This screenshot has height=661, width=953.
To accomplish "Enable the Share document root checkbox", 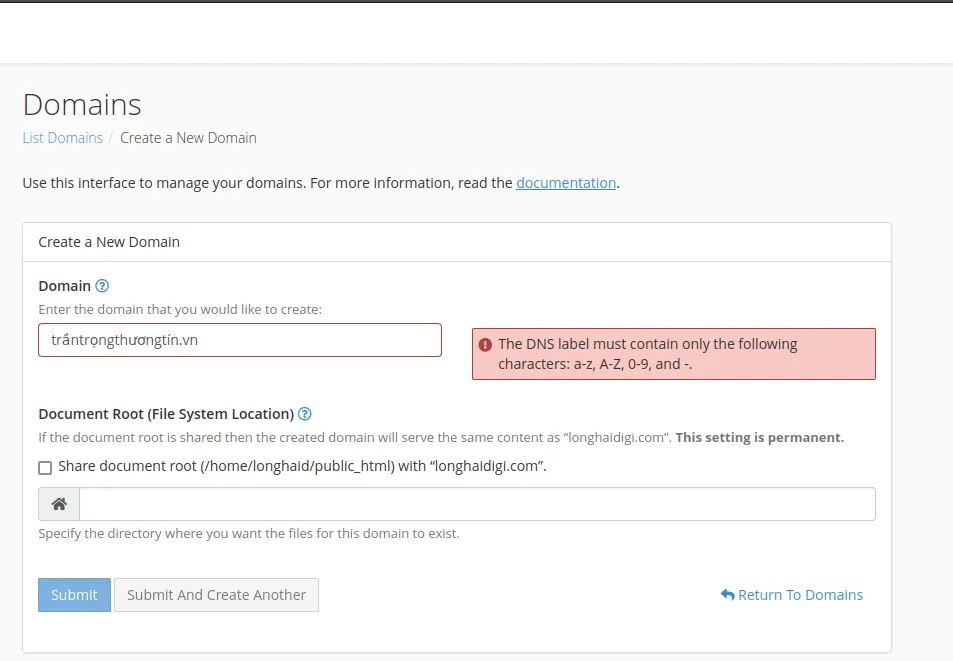I will [45, 467].
